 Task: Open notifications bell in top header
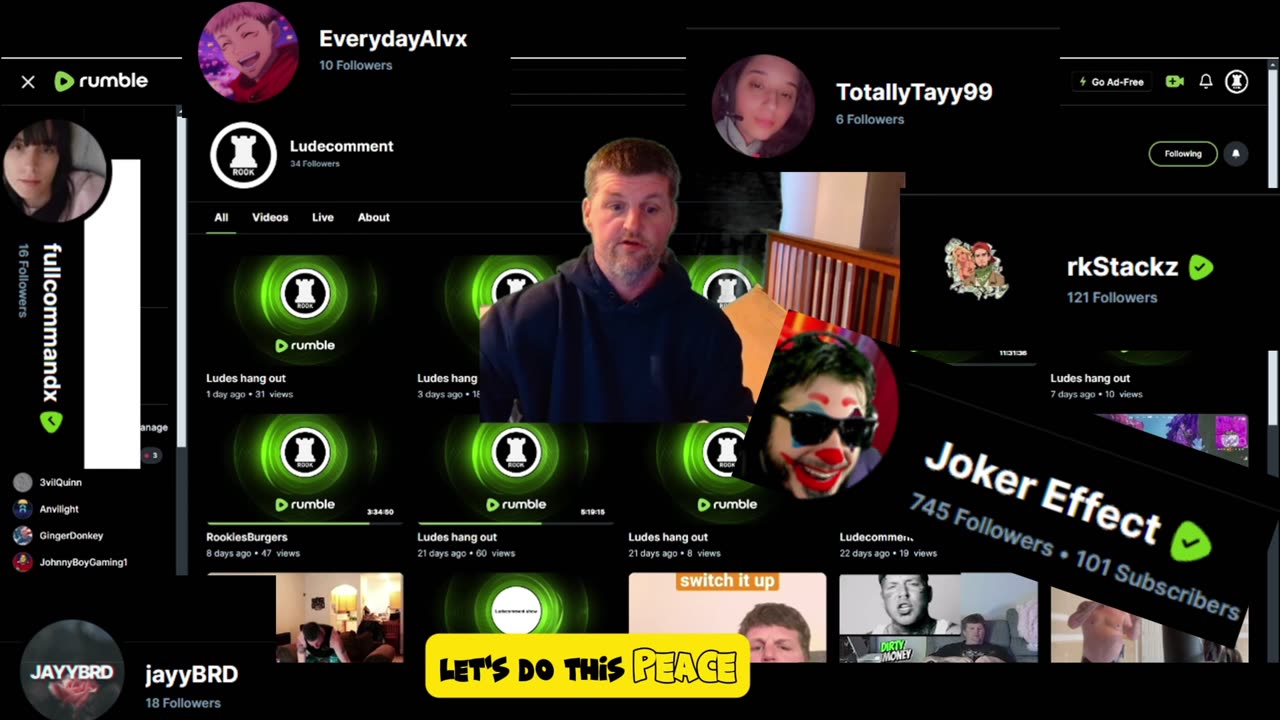[x=1206, y=81]
